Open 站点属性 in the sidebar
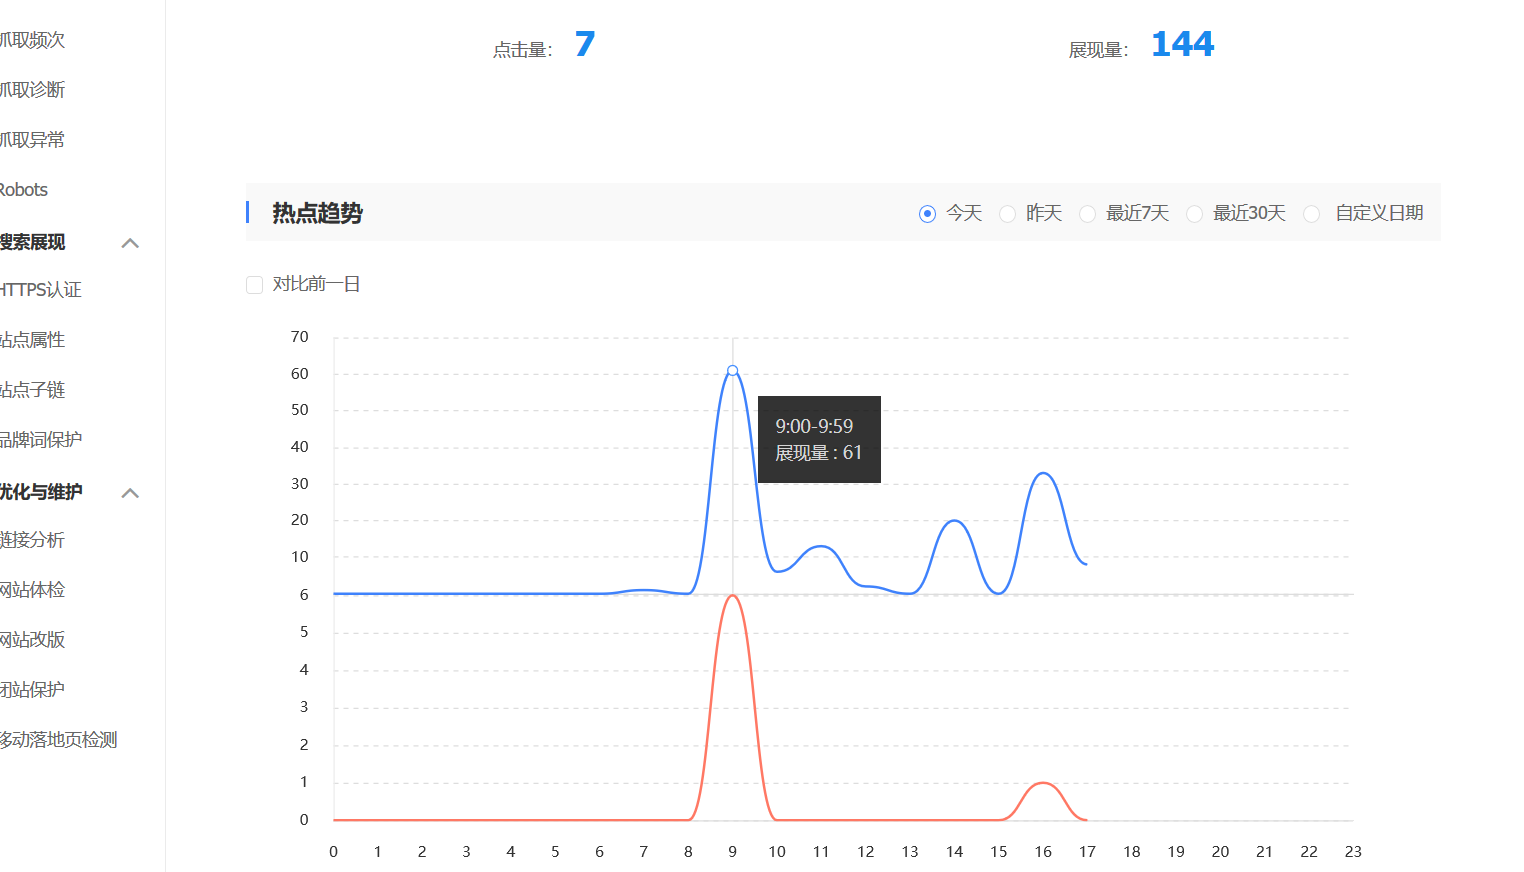 pyautogui.click(x=32, y=340)
